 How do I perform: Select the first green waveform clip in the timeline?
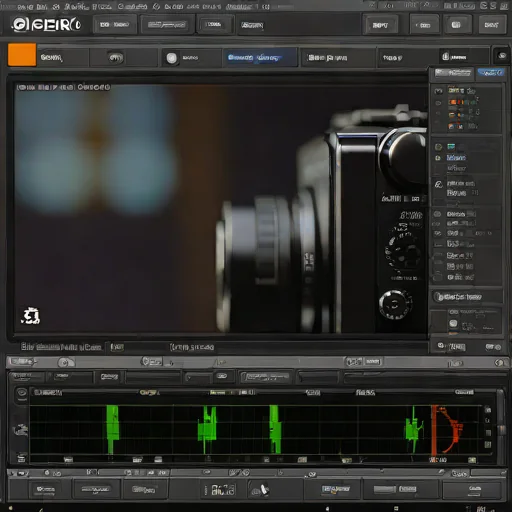112,429
